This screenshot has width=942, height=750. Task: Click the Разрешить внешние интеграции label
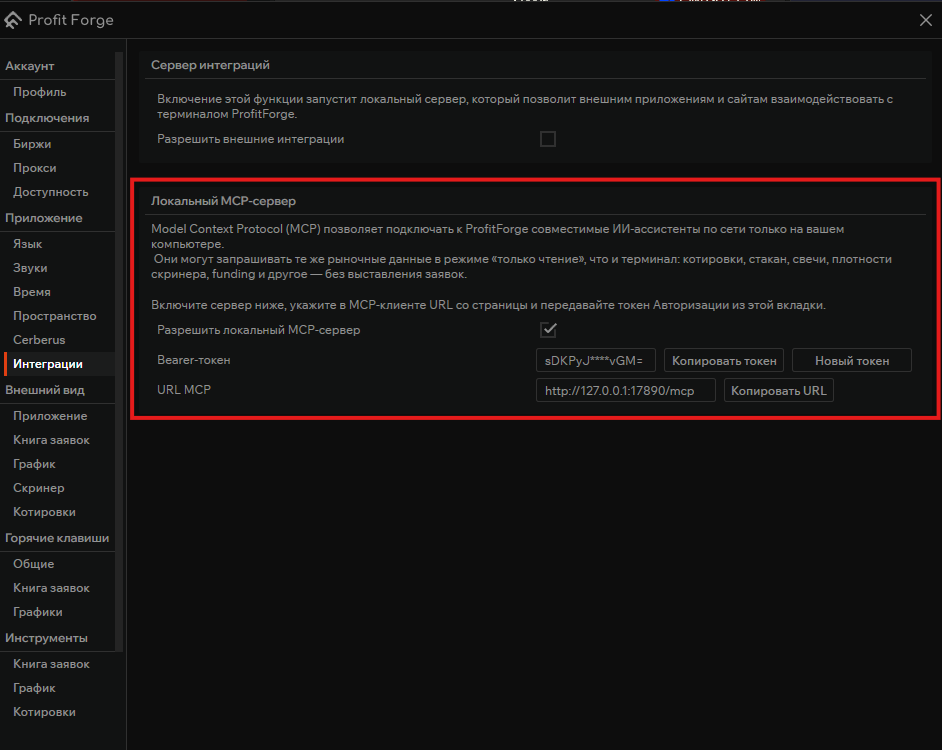[251, 139]
